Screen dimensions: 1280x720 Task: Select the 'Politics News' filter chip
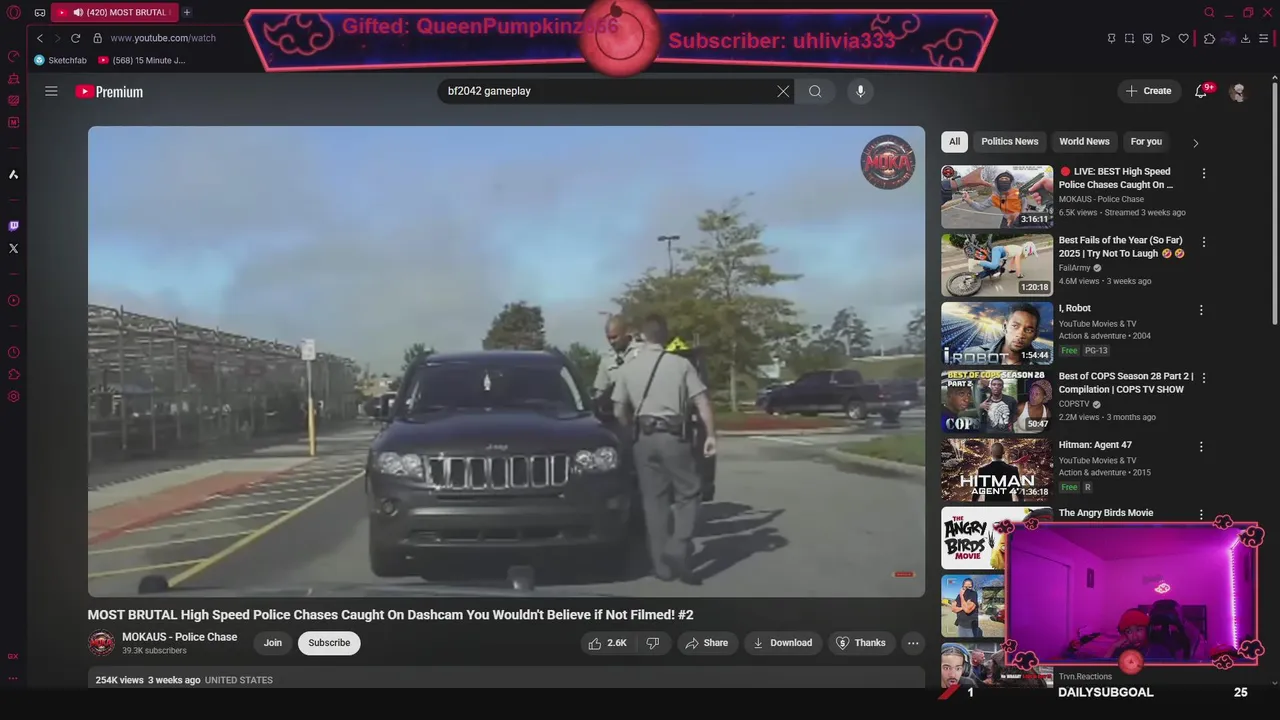point(1010,142)
